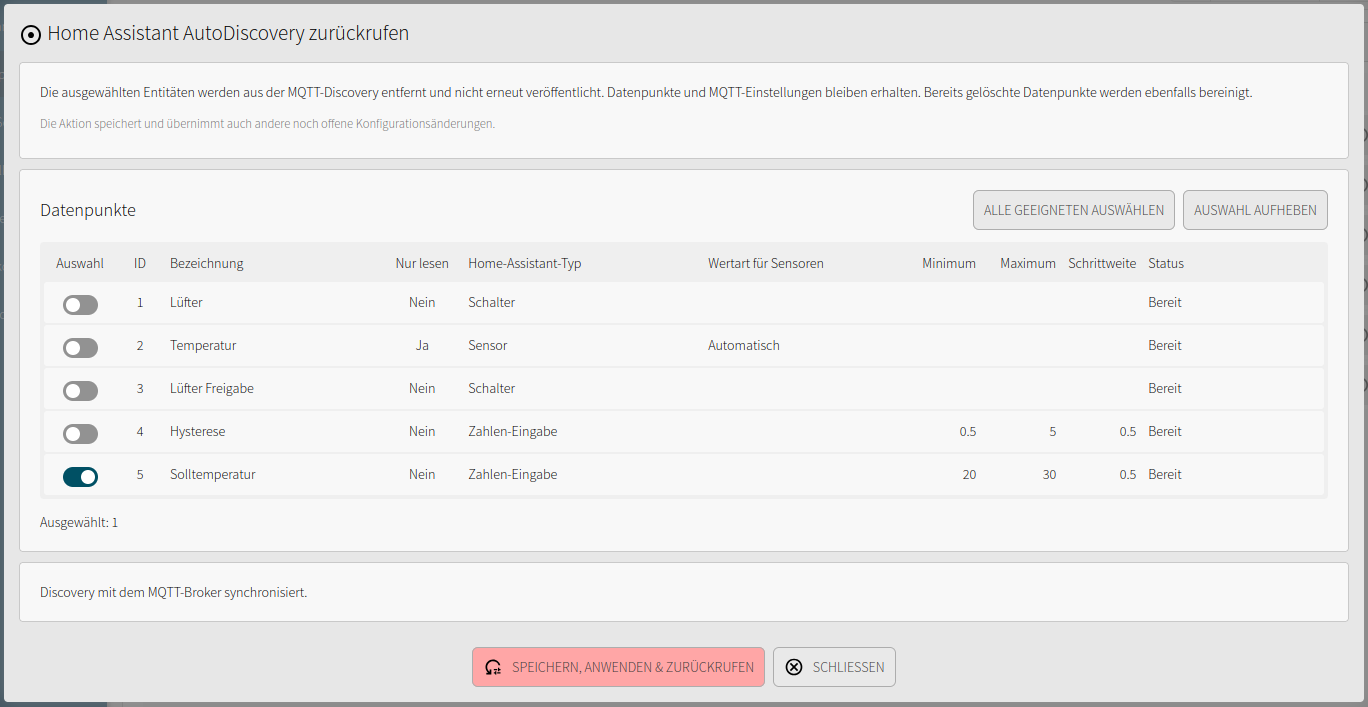Screen dimensions: 1368x707
Task: Click the 'Datenpunkte' section heading
Action: pyautogui.click(x=88, y=210)
